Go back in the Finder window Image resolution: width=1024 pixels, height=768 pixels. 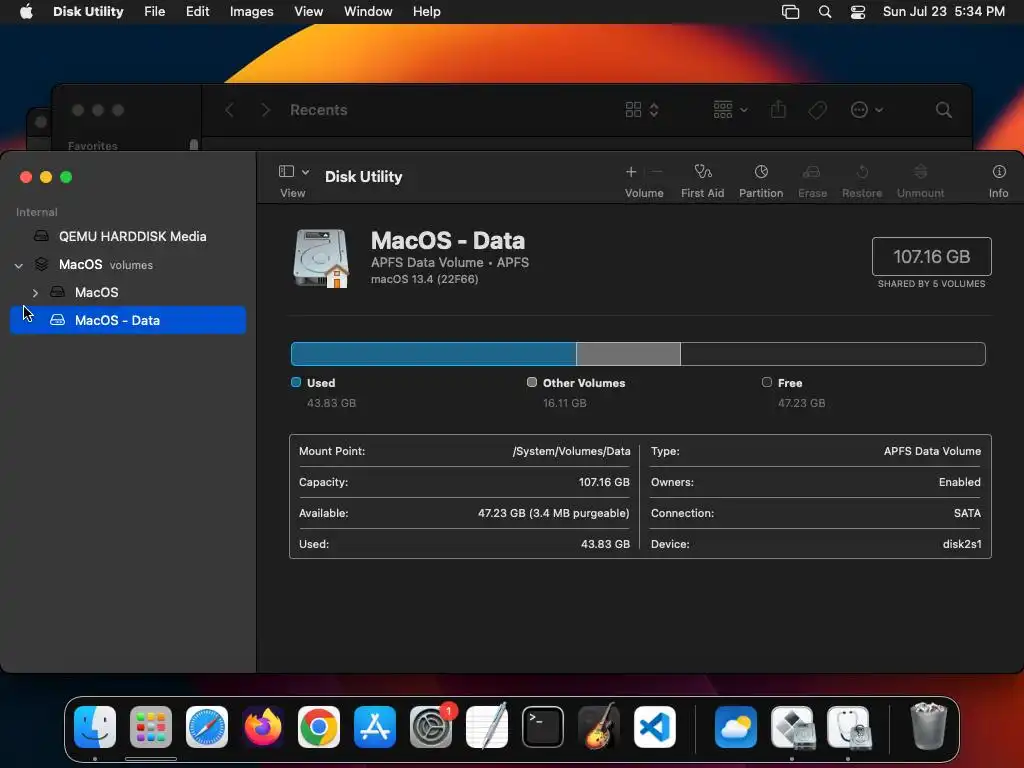click(229, 110)
